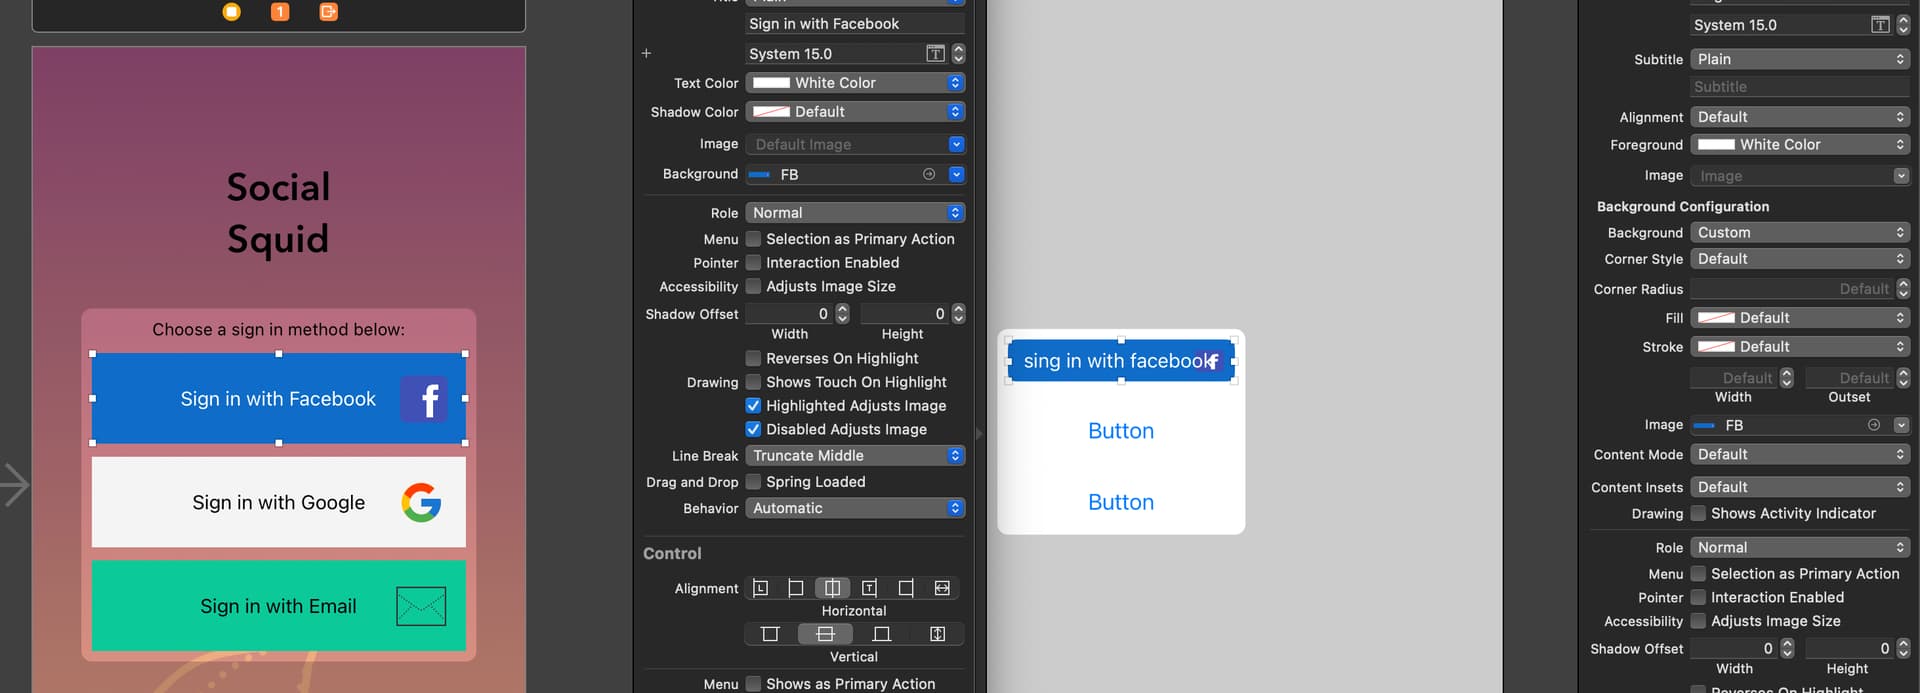Open the Corner Style dropdown

[x=1800, y=259]
